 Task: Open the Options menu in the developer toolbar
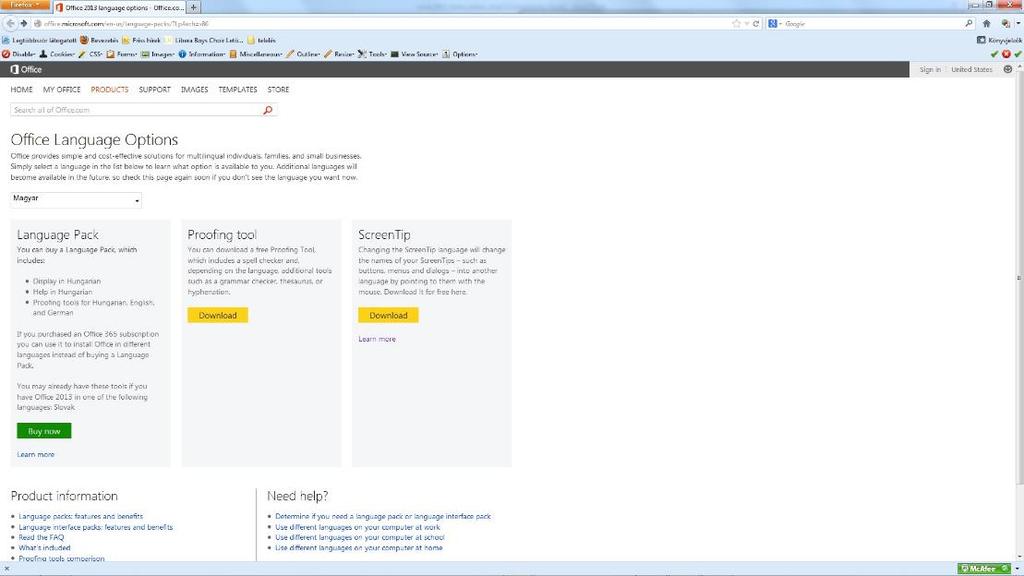(460, 54)
